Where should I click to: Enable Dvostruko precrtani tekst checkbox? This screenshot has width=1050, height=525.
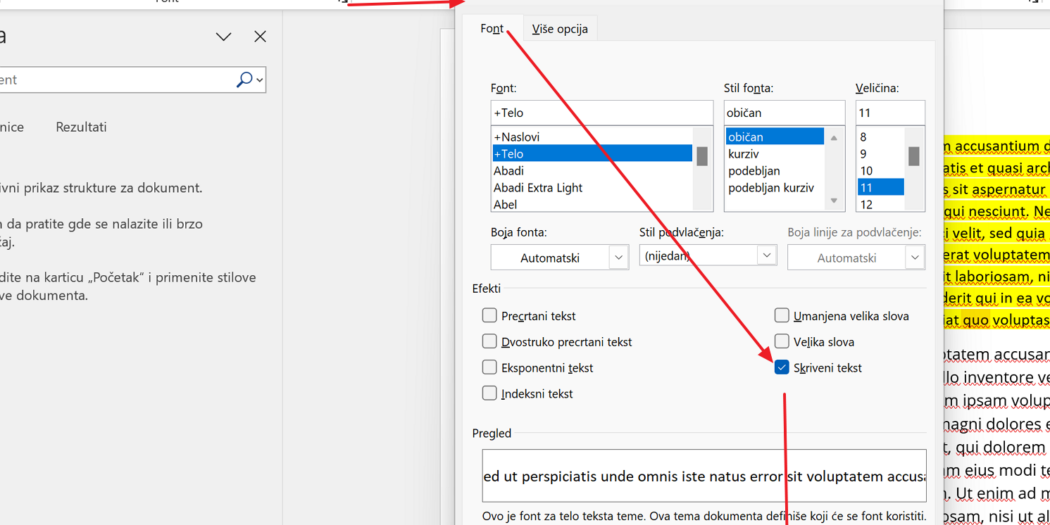point(490,342)
